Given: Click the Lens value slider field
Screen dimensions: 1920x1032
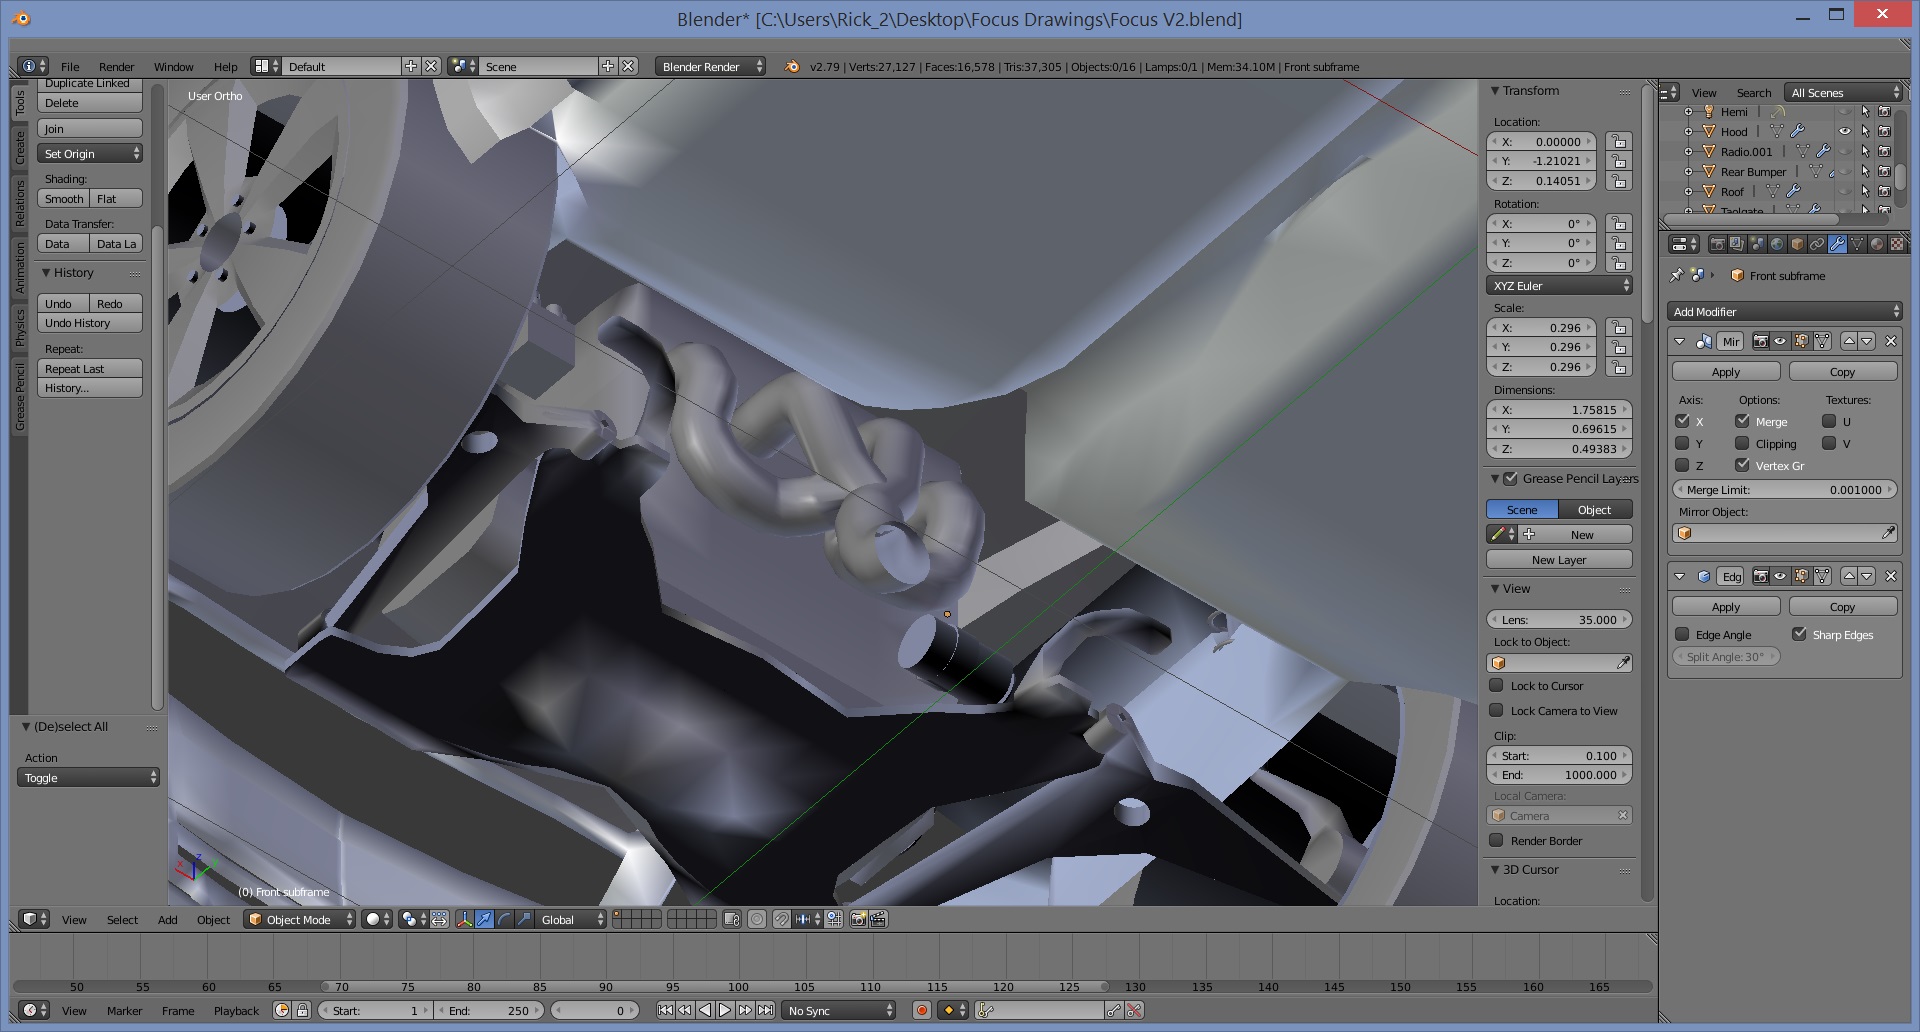Looking at the screenshot, I should [x=1558, y=620].
